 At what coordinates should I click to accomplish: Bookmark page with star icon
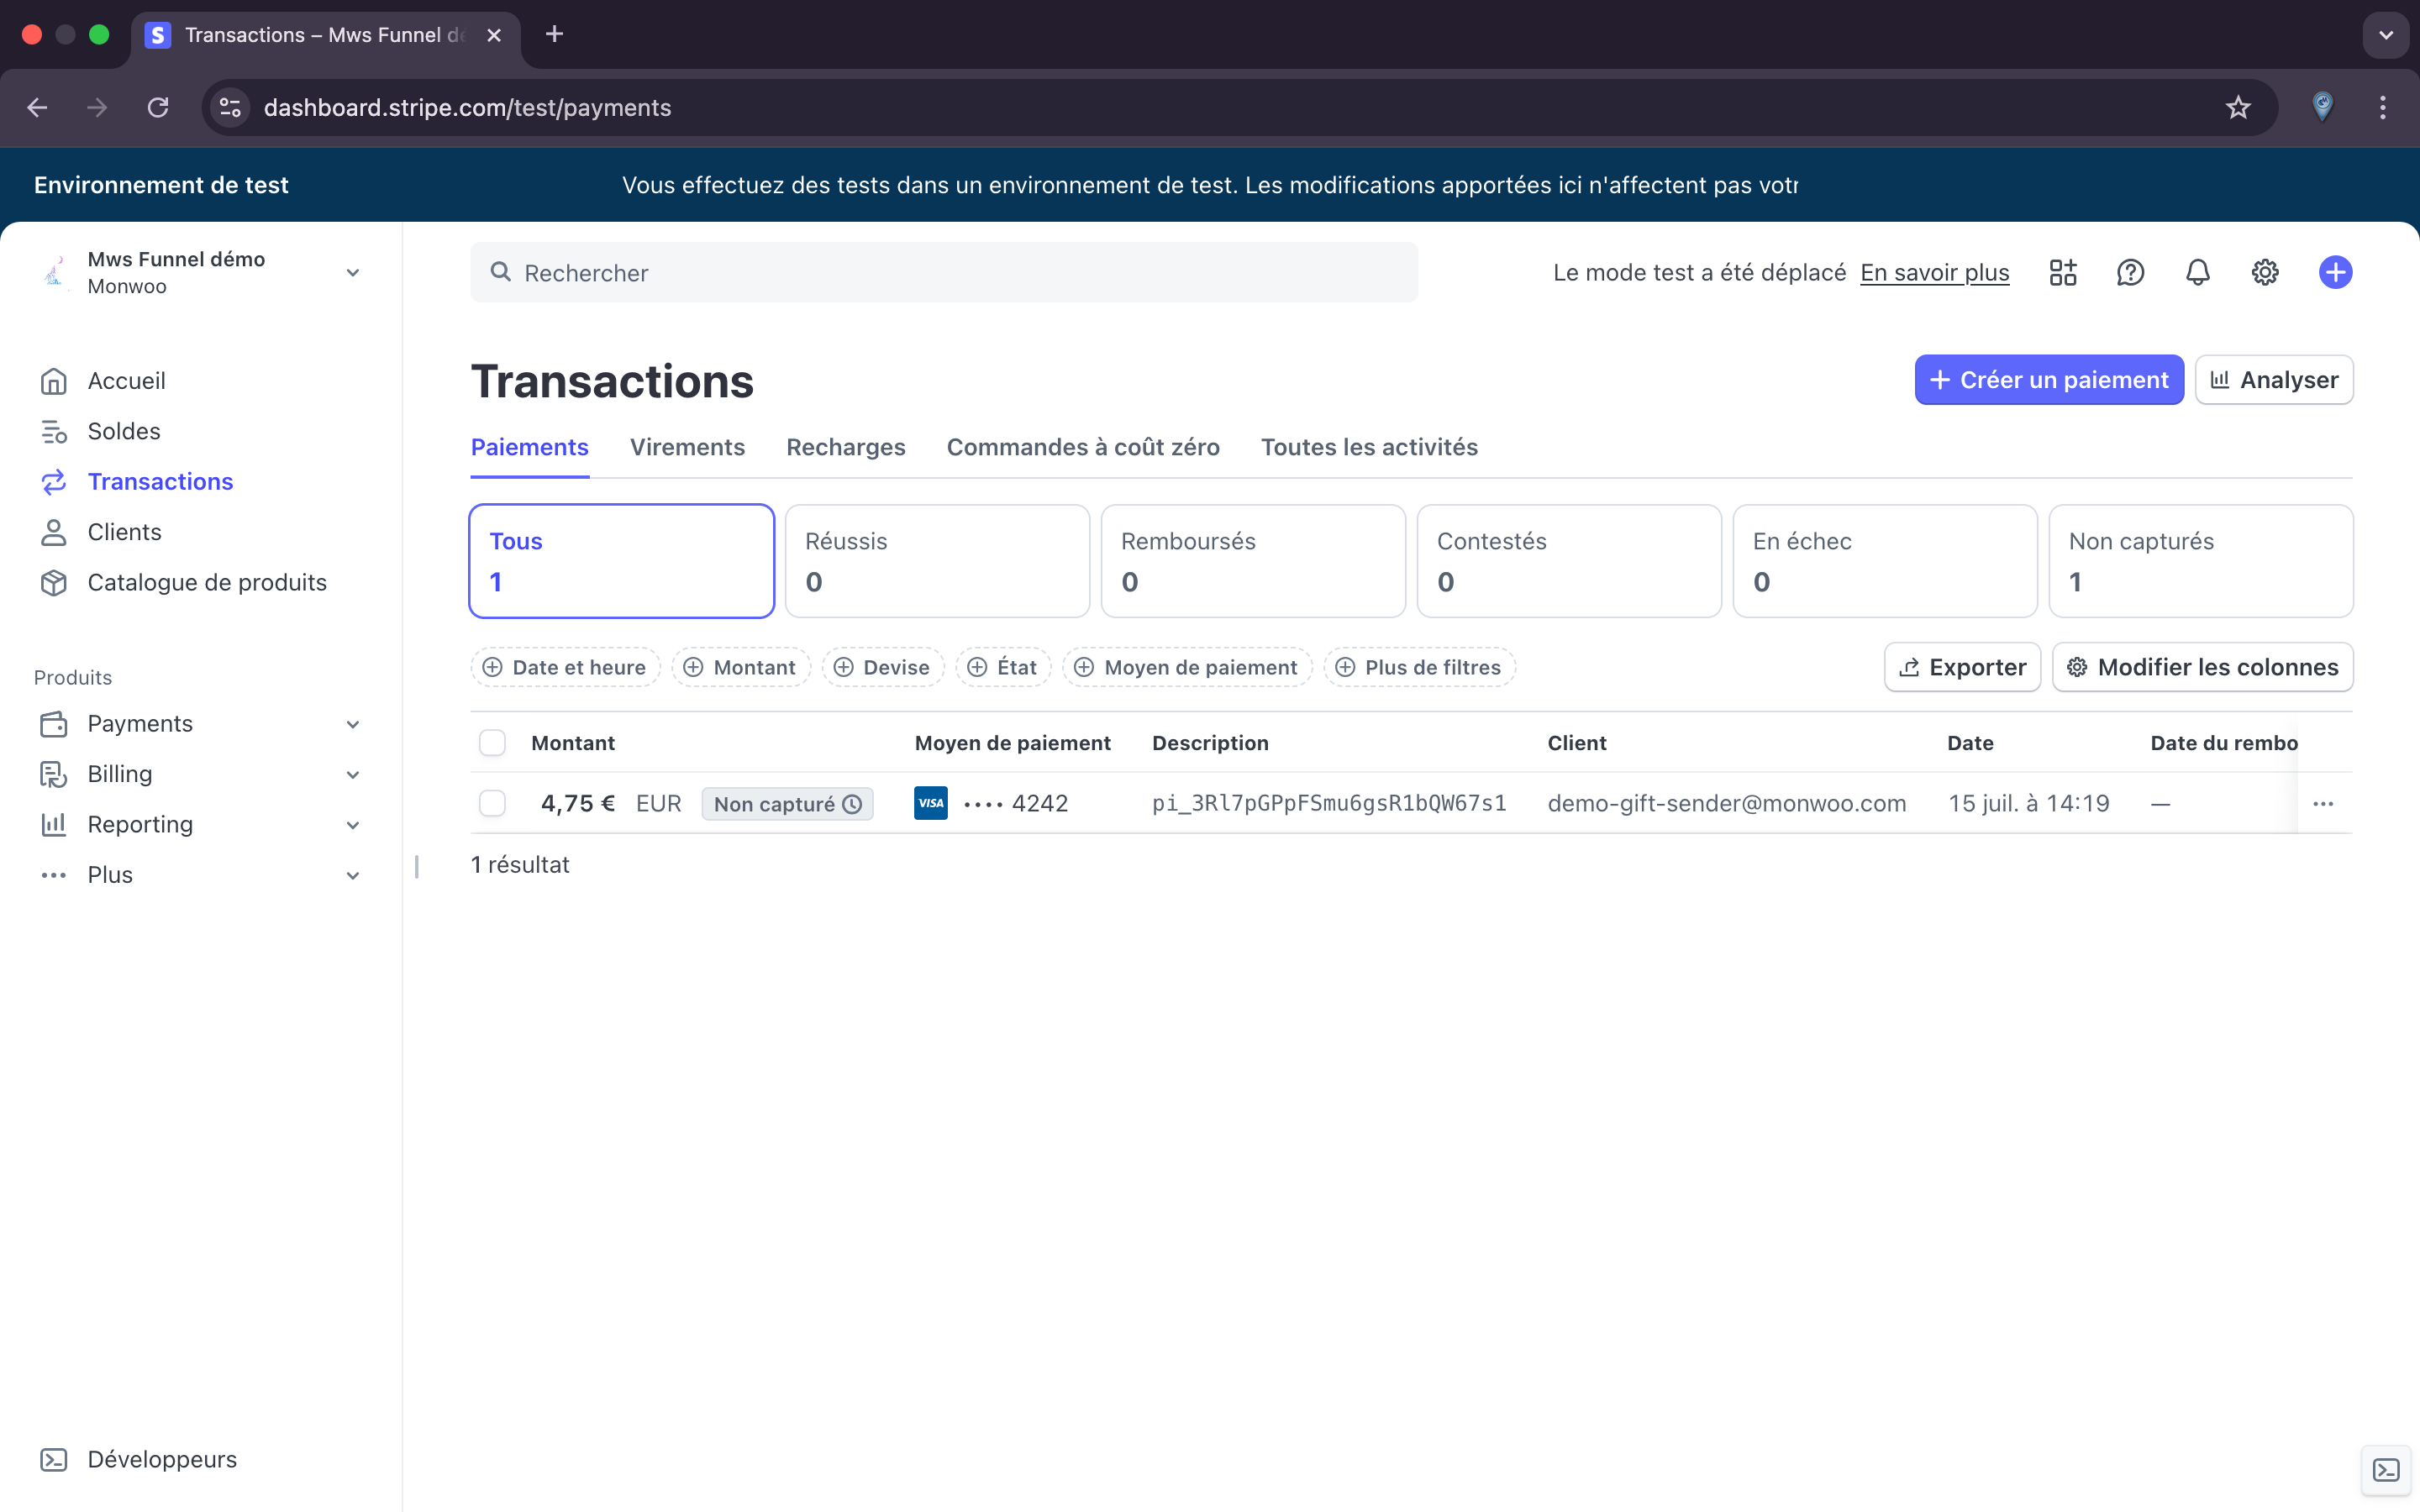pos(2238,108)
